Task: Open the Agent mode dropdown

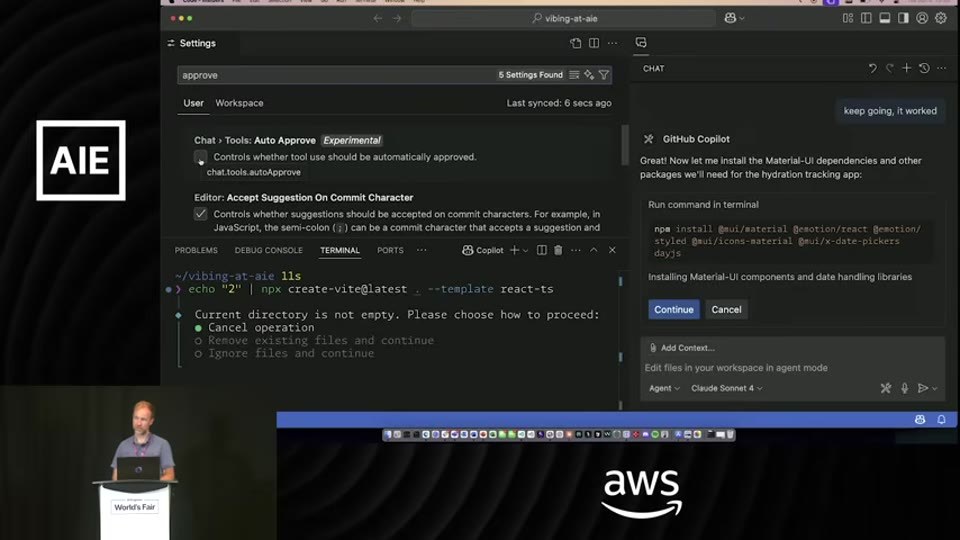Action: [x=664, y=388]
